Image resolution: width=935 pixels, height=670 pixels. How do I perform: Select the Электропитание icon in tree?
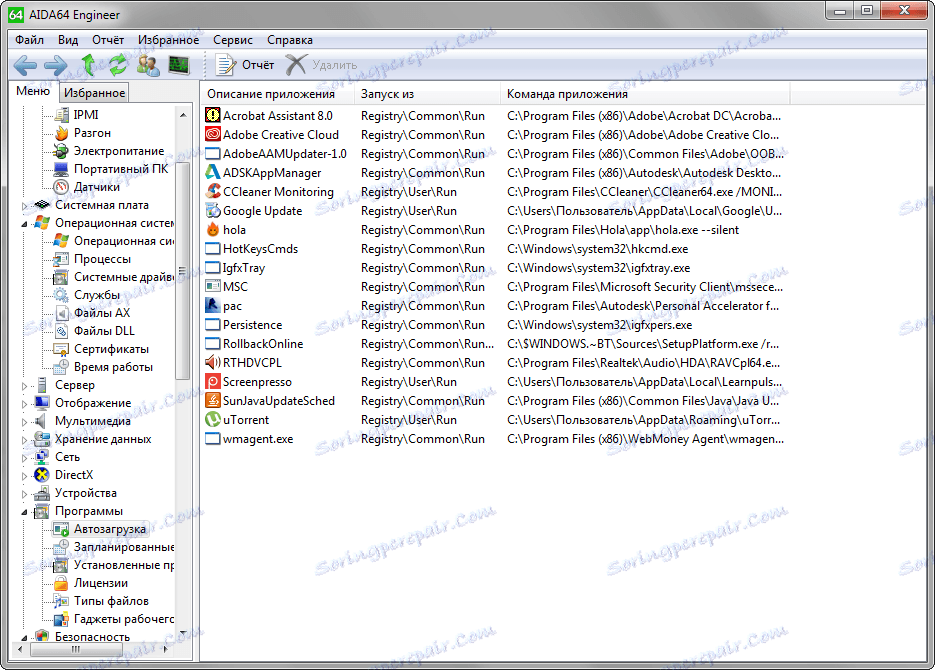click(61, 151)
